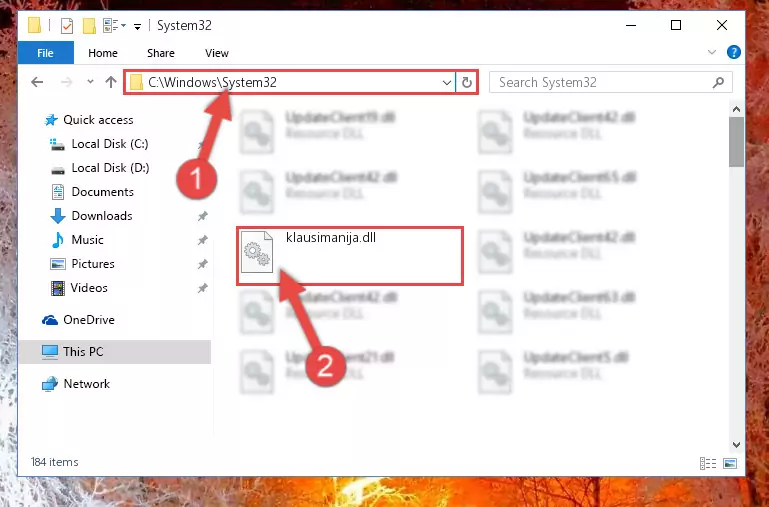The width and height of the screenshot is (769, 507).
Task: Click the Search System32 field
Action: coord(611,82)
